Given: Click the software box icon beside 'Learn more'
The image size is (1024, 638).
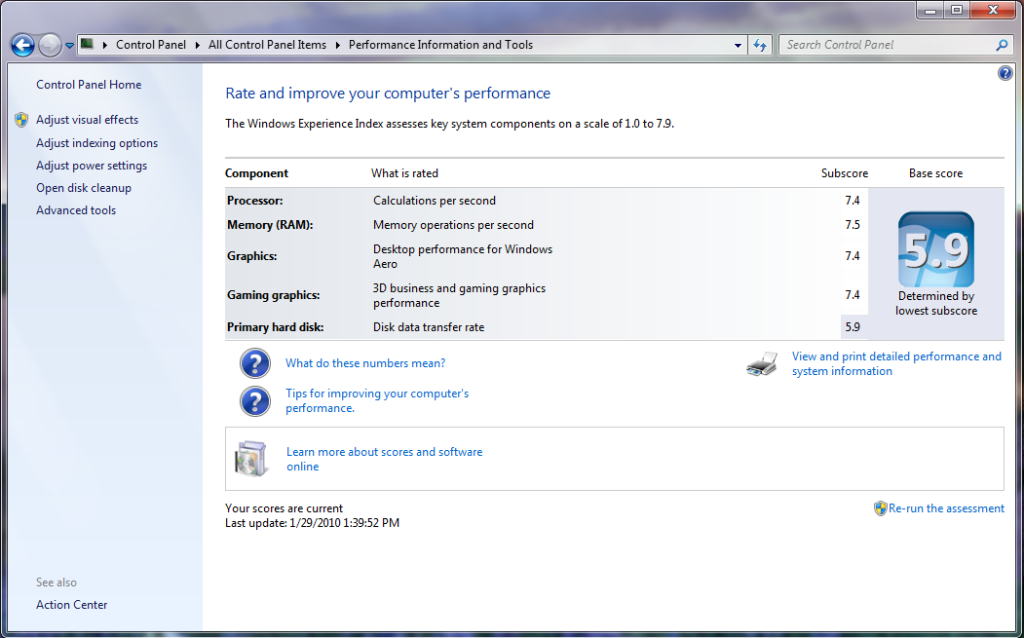Looking at the screenshot, I should 250,459.
